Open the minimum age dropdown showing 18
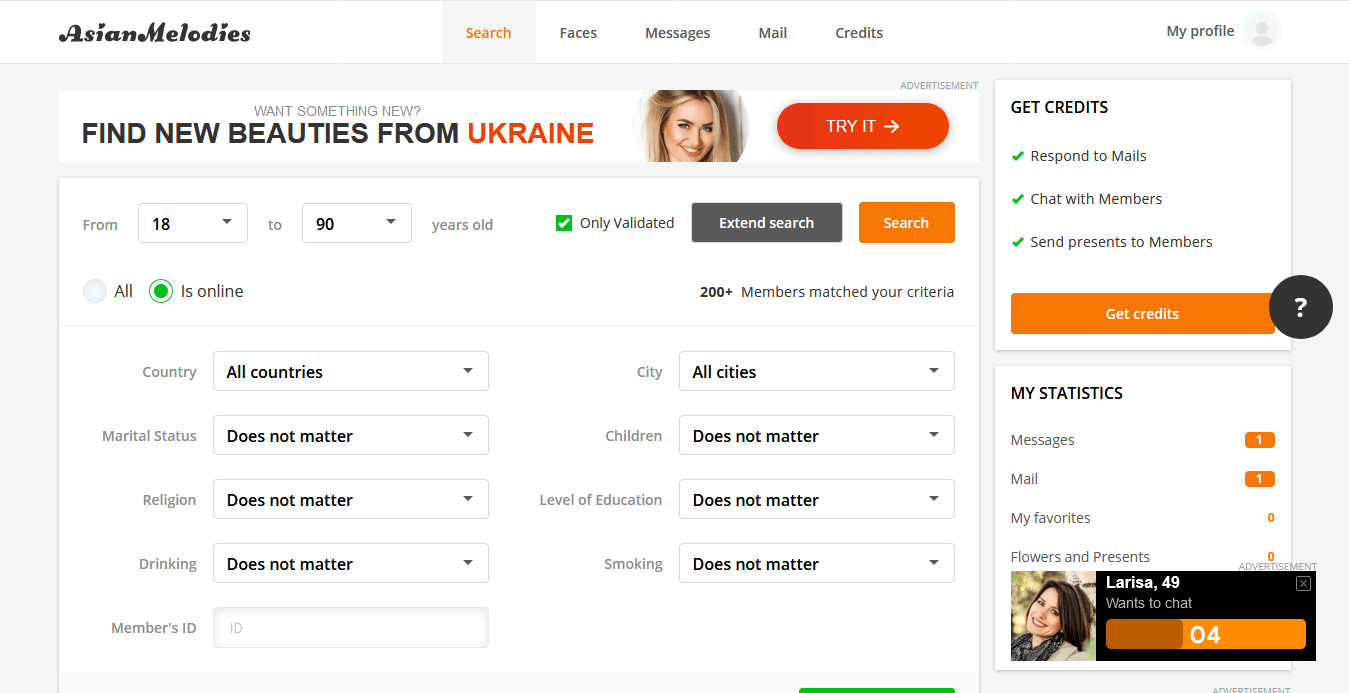The height and width of the screenshot is (693, 1349). click(x=193, y=223)
